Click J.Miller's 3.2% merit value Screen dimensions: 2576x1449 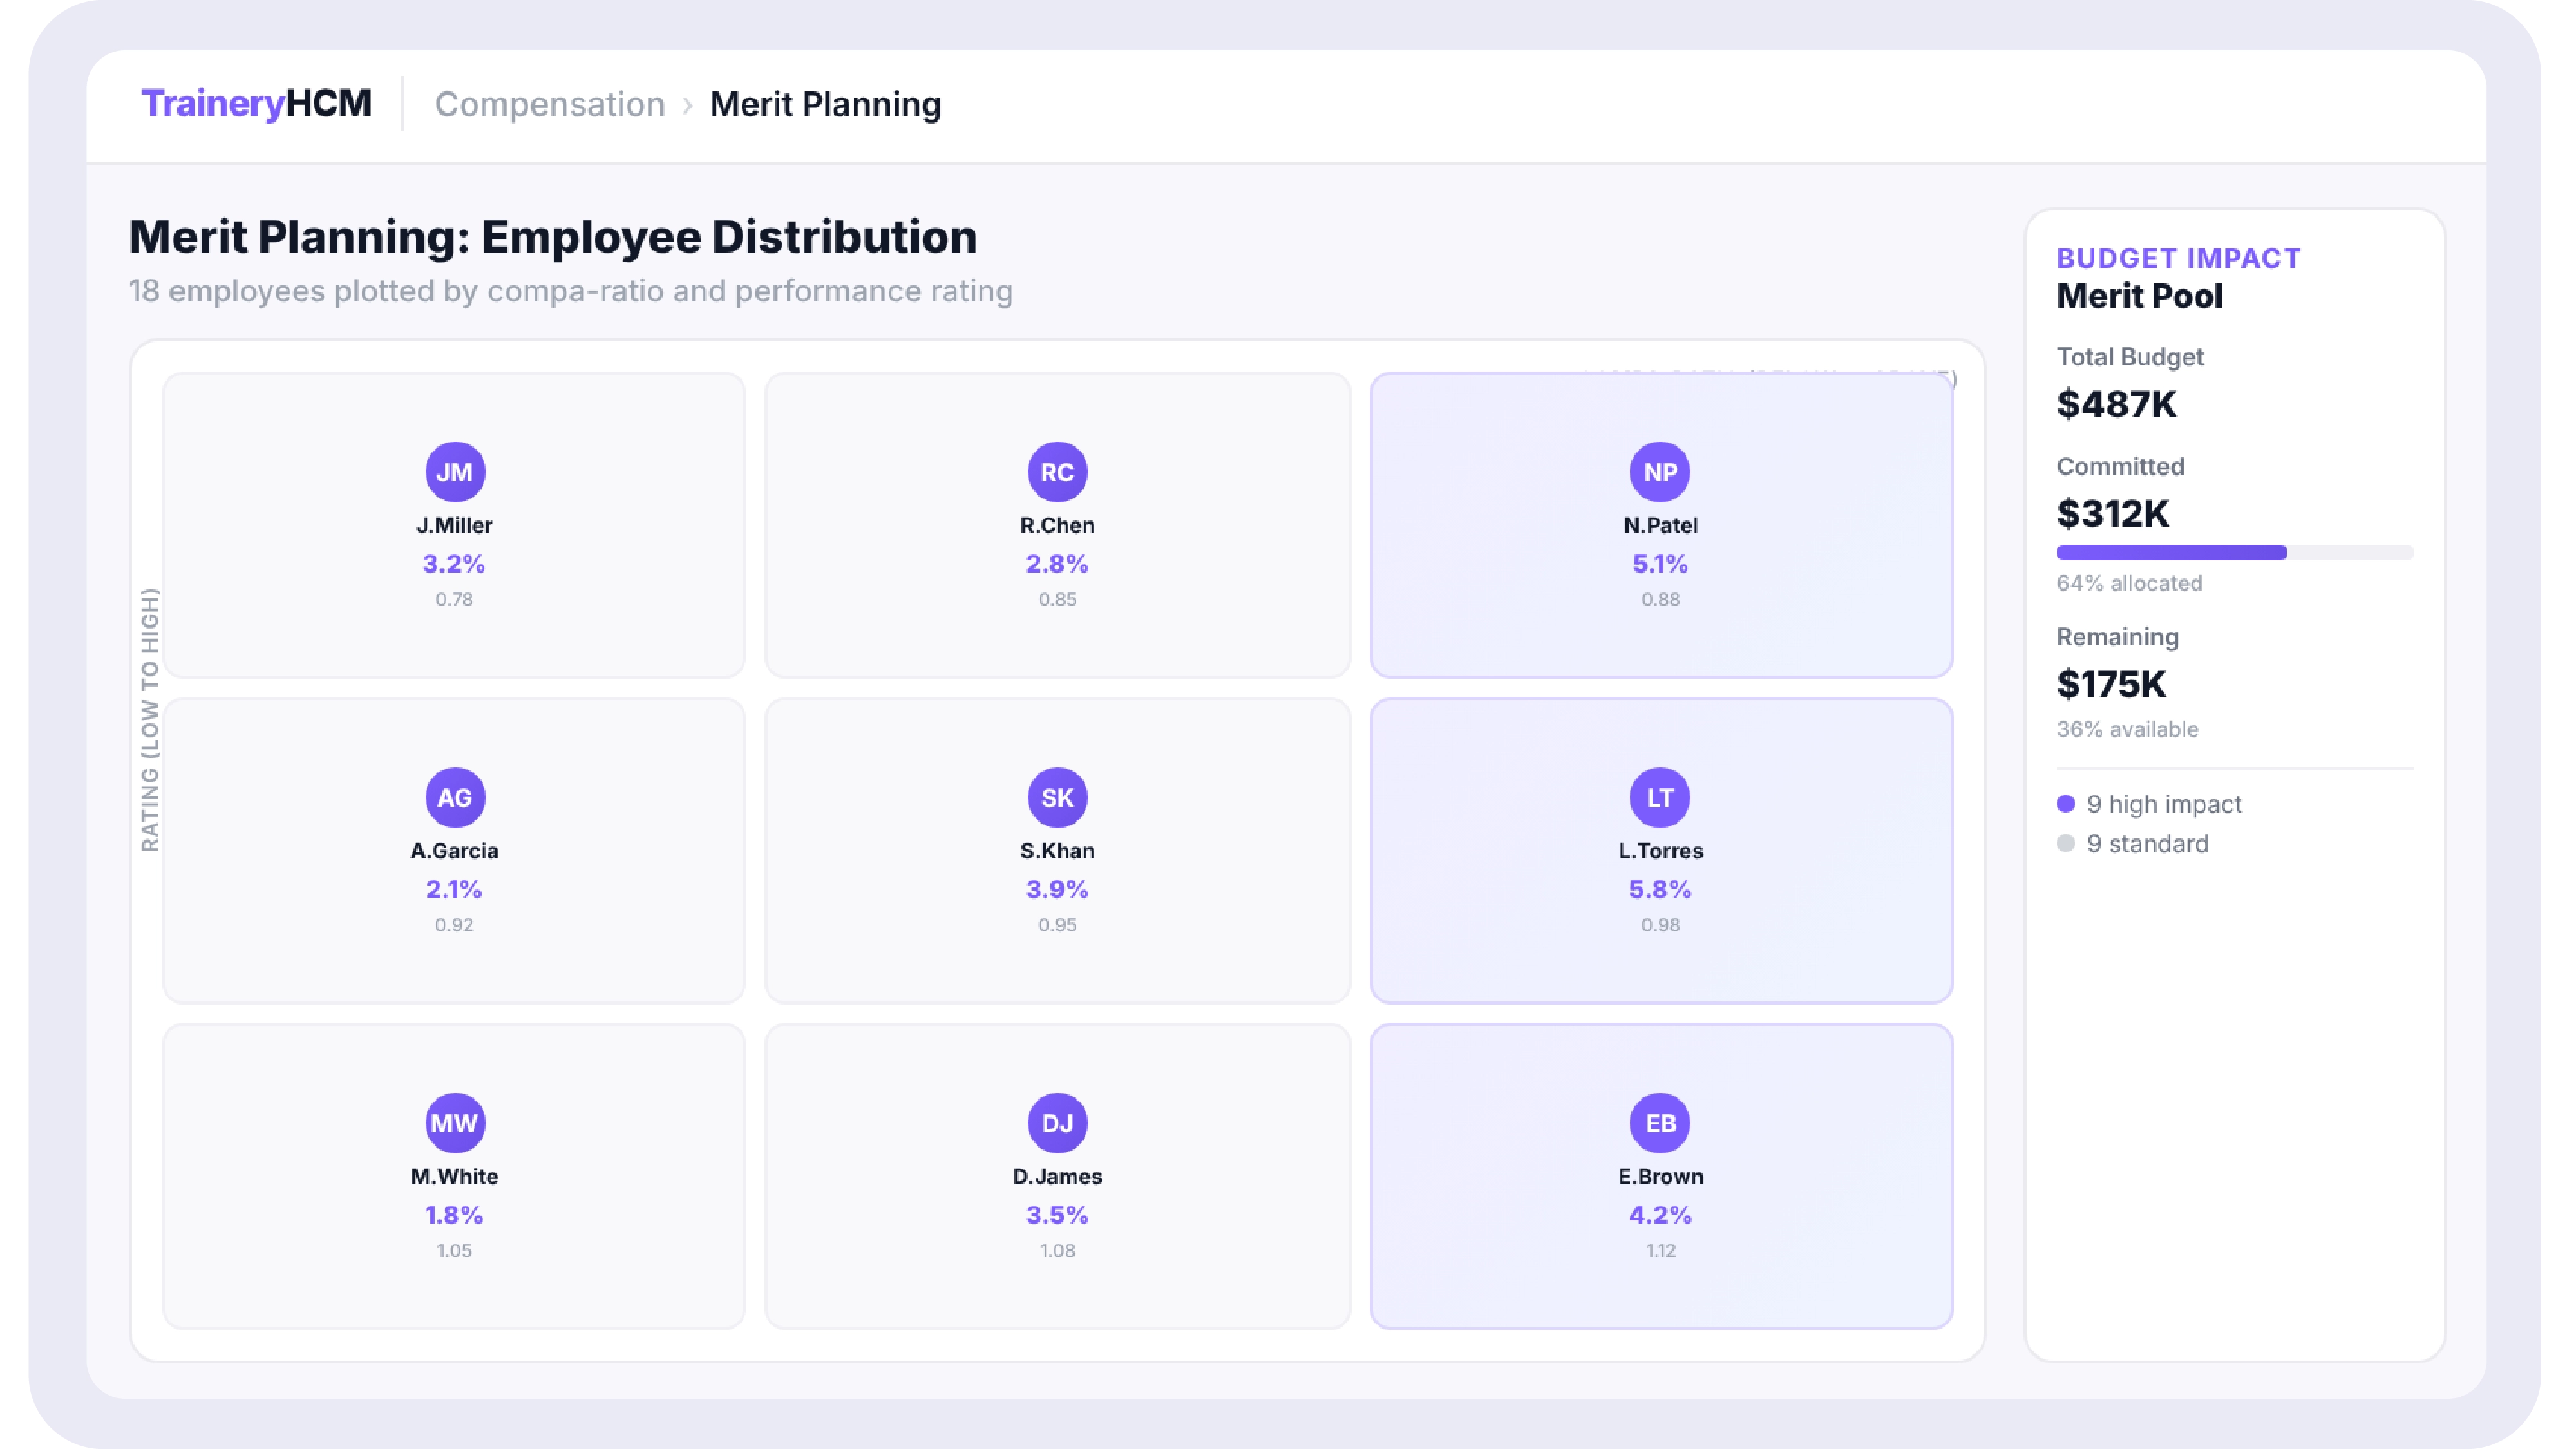pos(454,564)
